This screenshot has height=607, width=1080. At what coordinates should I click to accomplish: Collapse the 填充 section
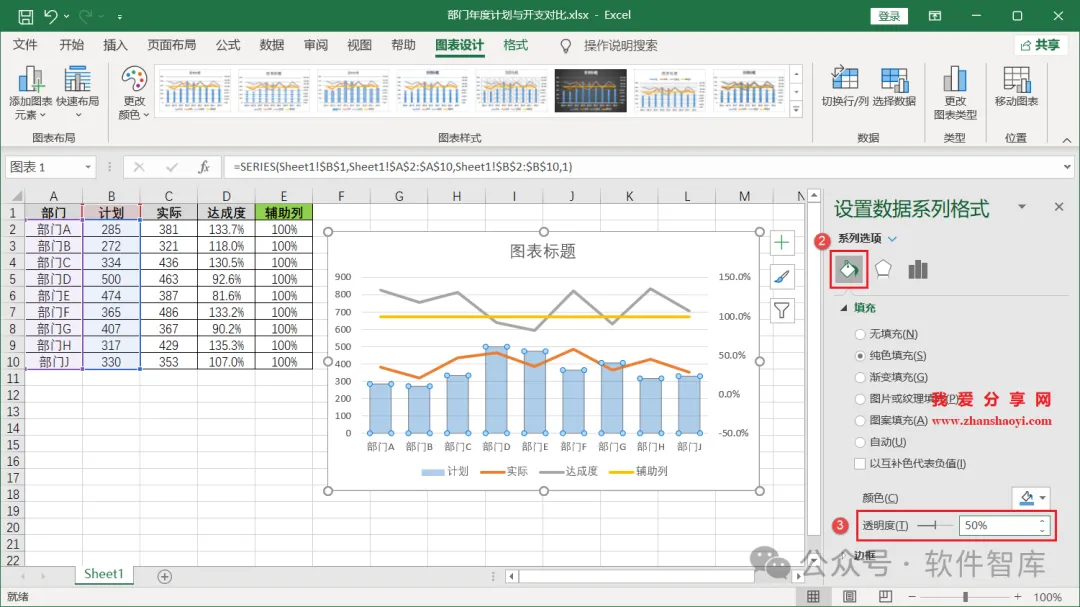pos(844,308)
